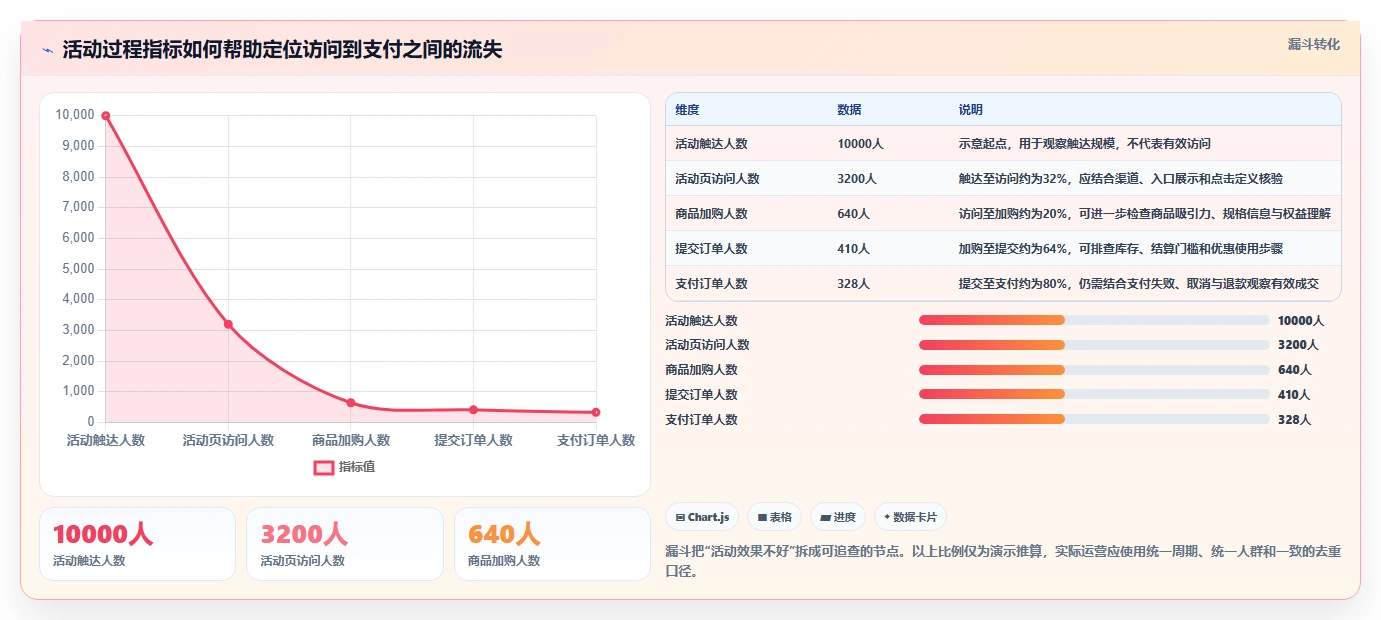Image resolution: width=1381 pixels, height=620 pixels.
Task: Click the table description starting 触达至访问约为32%
Action: click(x=1120, y=179)
